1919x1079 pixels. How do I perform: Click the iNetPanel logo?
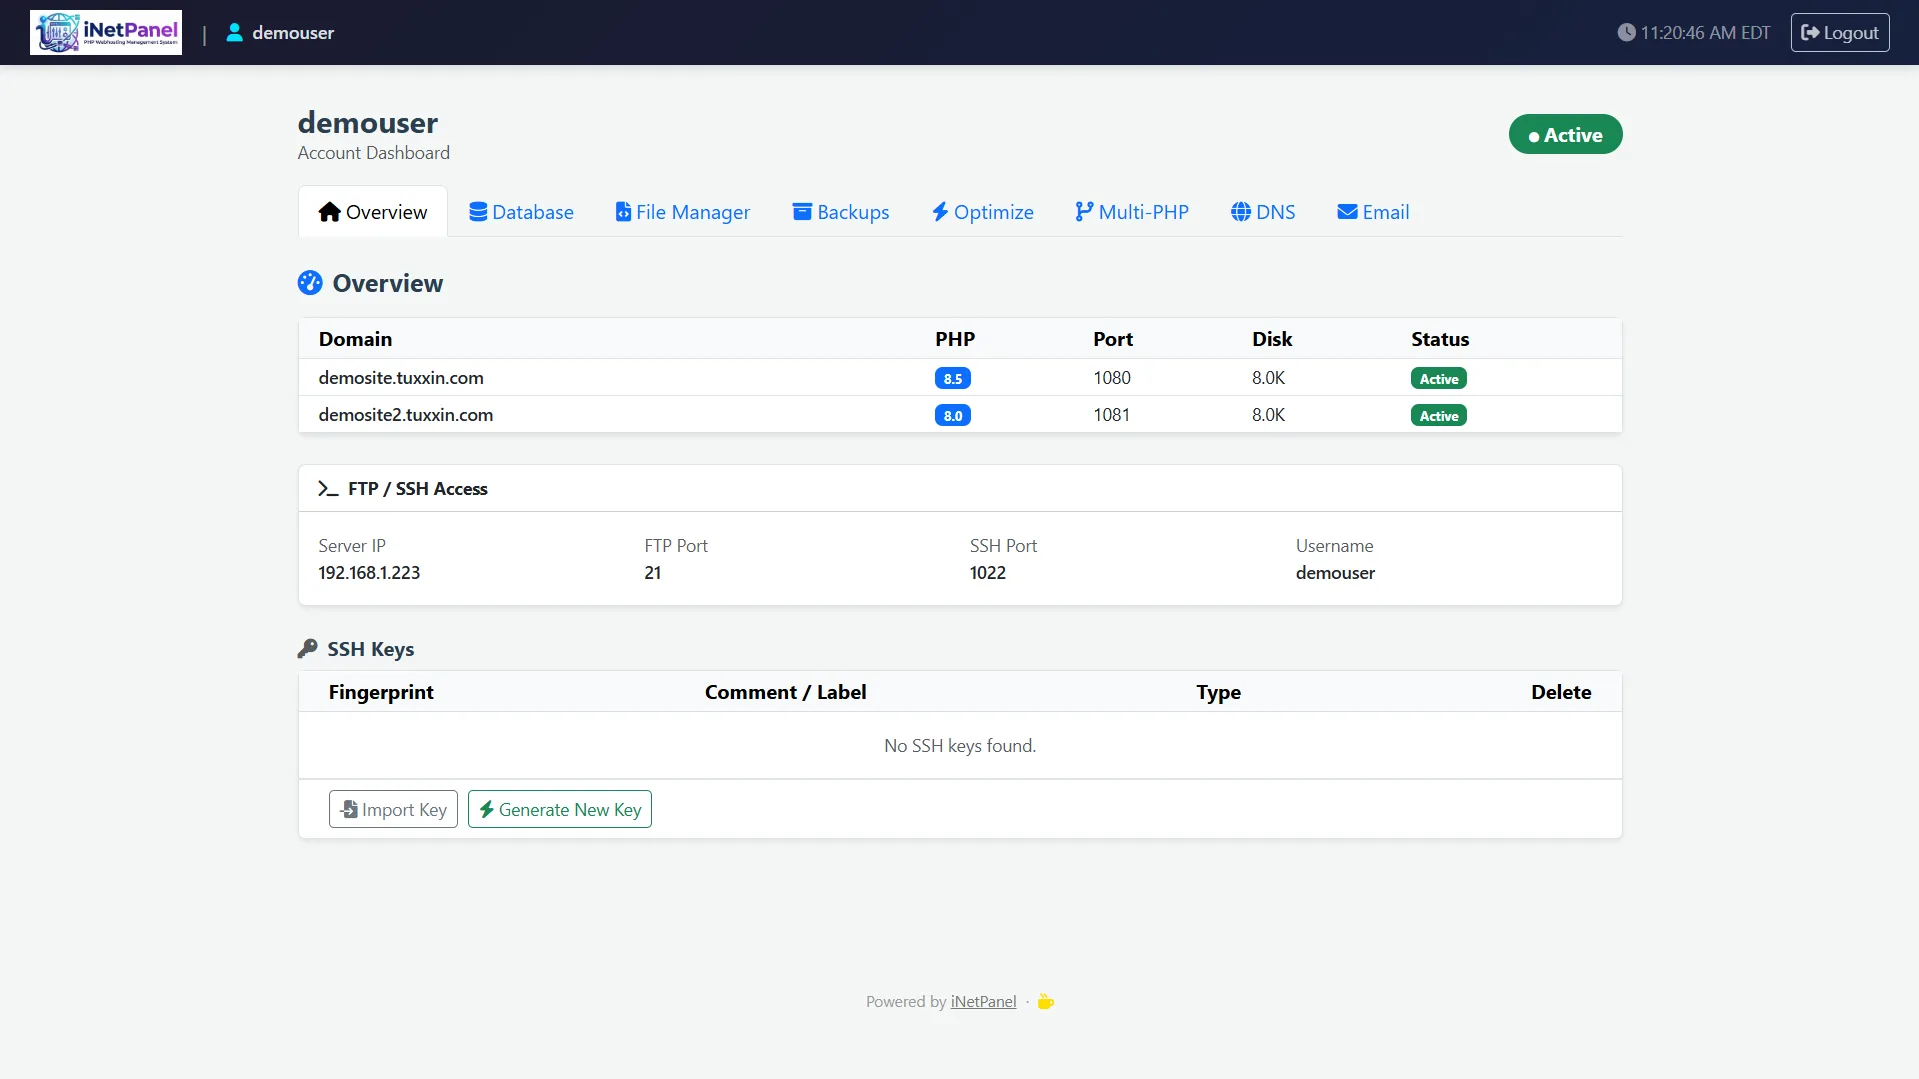coord(105,32)
